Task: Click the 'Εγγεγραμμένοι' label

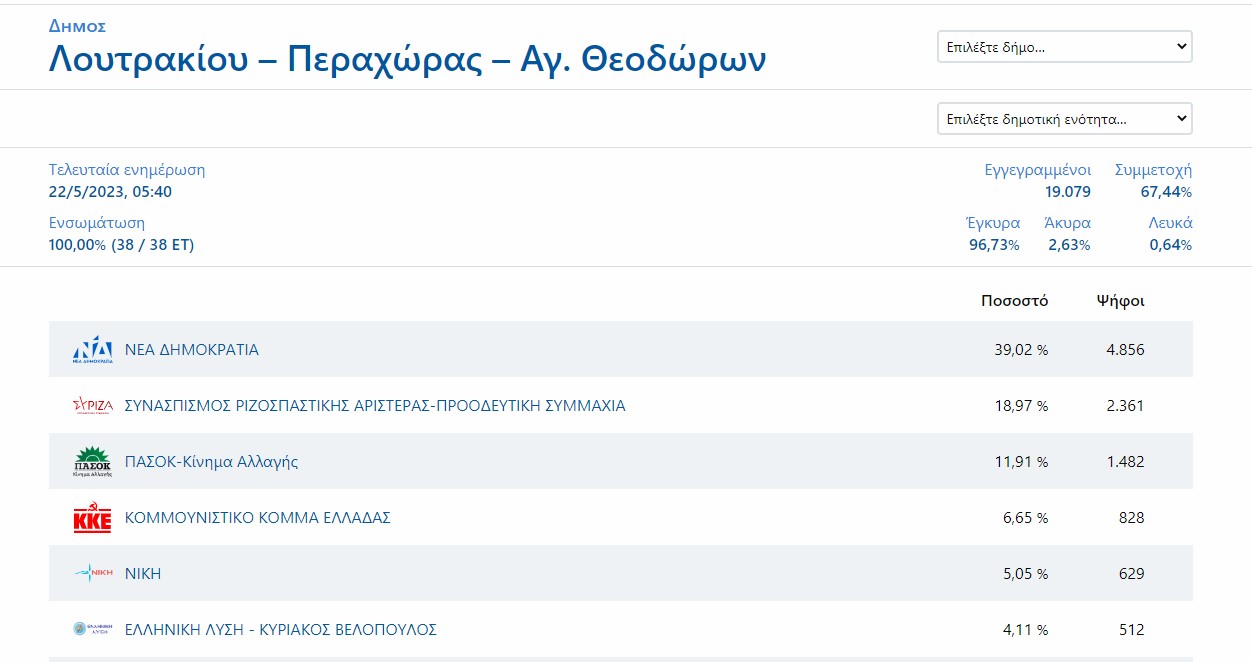Action: [1038, 170]
